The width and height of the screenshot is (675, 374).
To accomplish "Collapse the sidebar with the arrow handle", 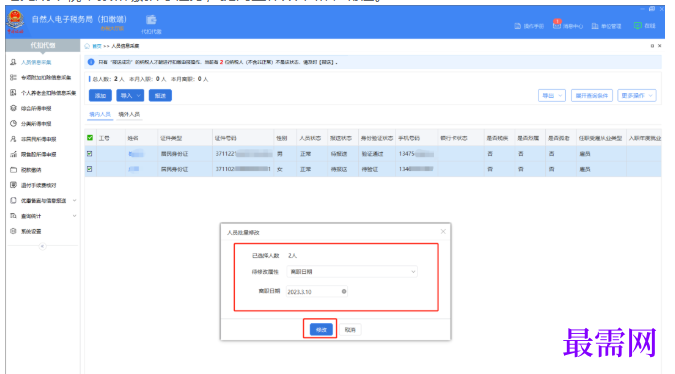I will 42,246.
